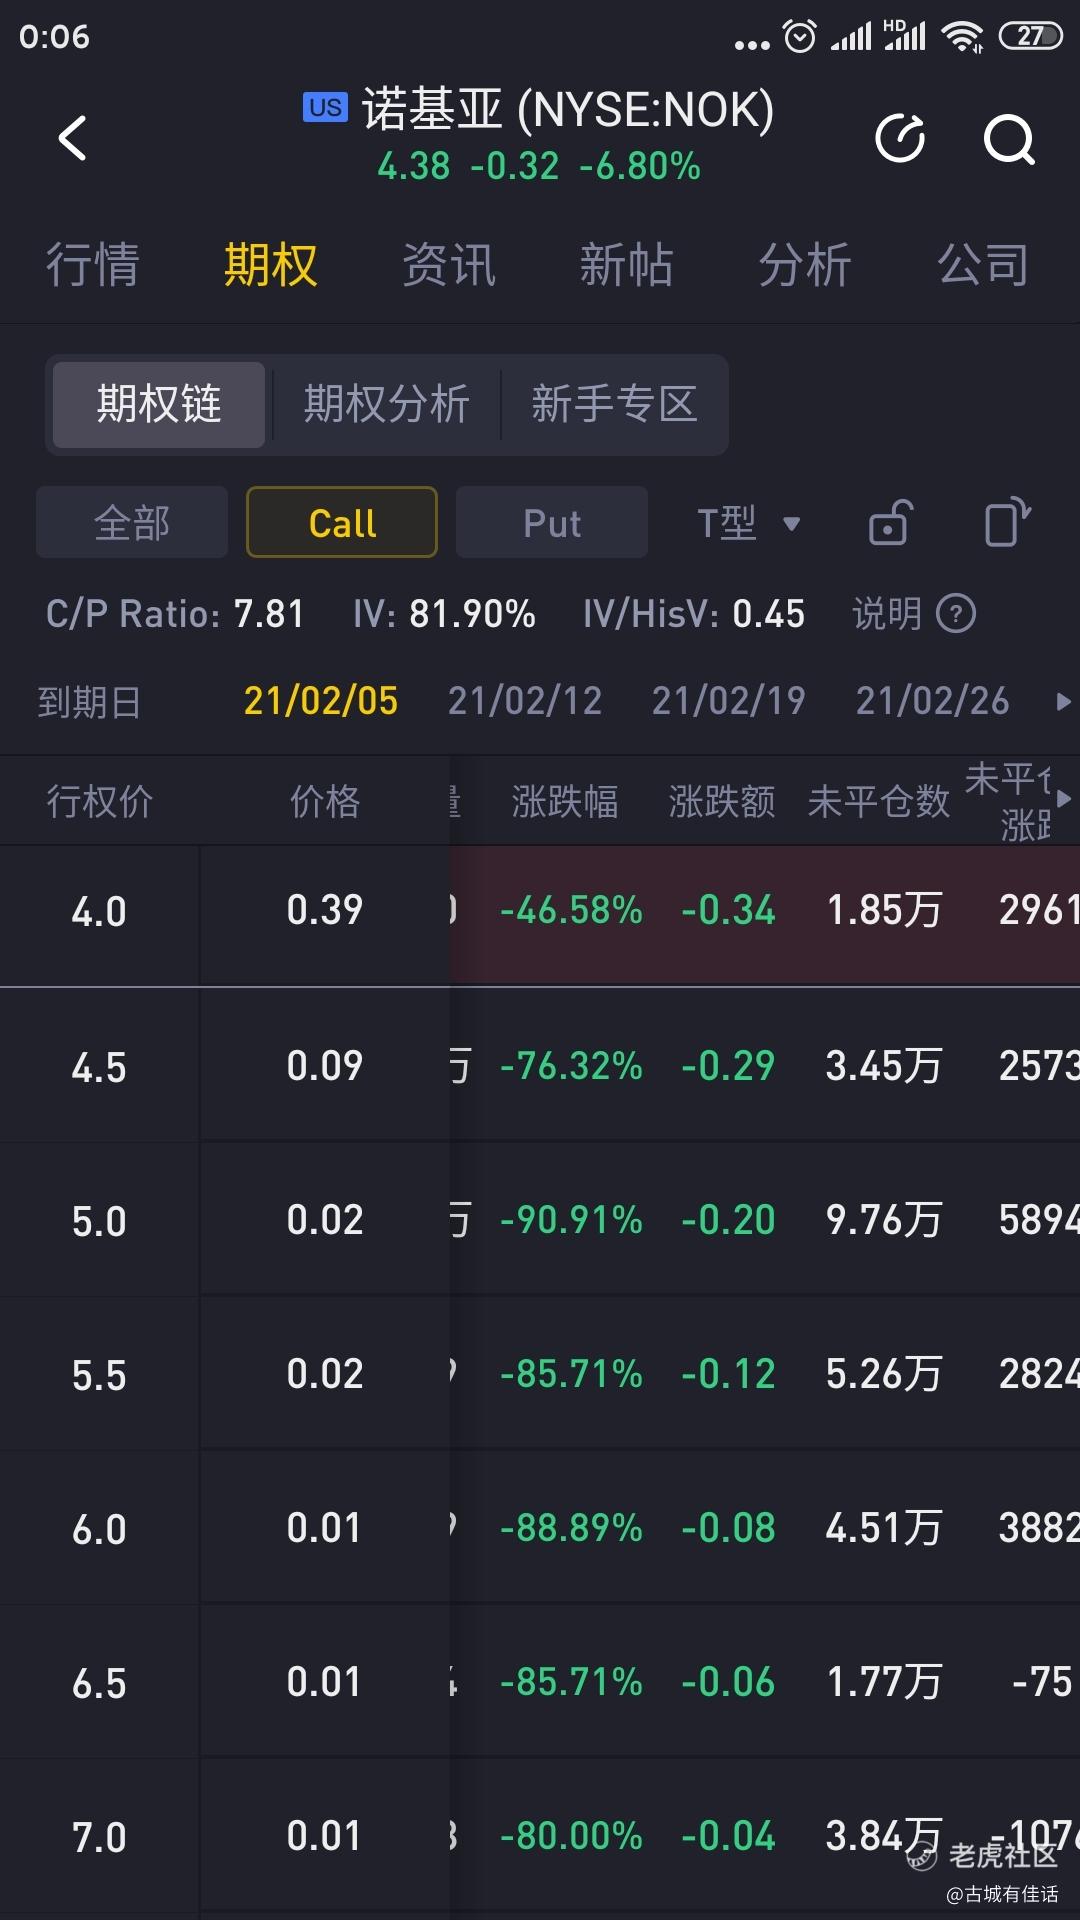Tap the alarm clock status icon
This screenshot has height=1920, width=1080.
(x=800, y=37)
